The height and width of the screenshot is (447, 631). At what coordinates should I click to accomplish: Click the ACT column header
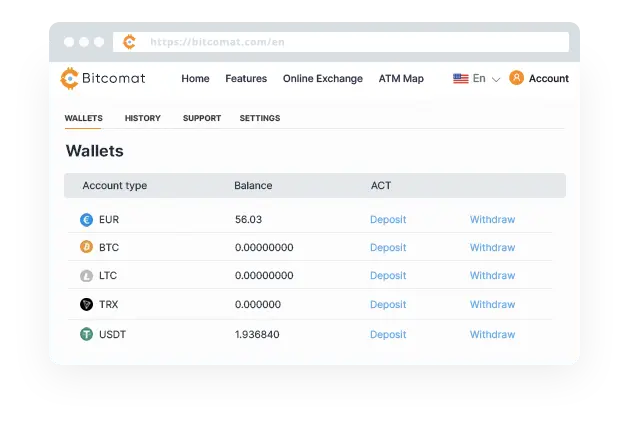coord(381,185)
